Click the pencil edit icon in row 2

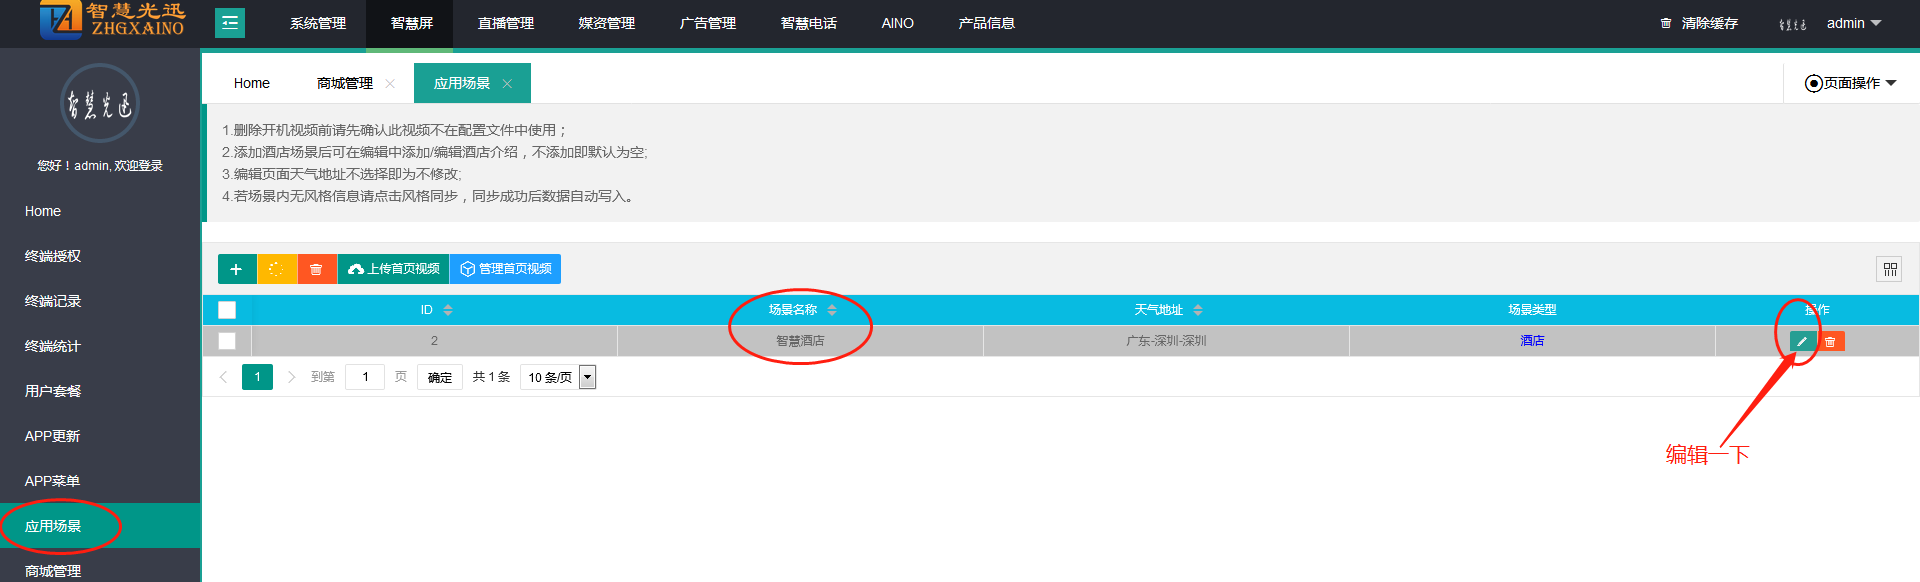click(1802, 341)
